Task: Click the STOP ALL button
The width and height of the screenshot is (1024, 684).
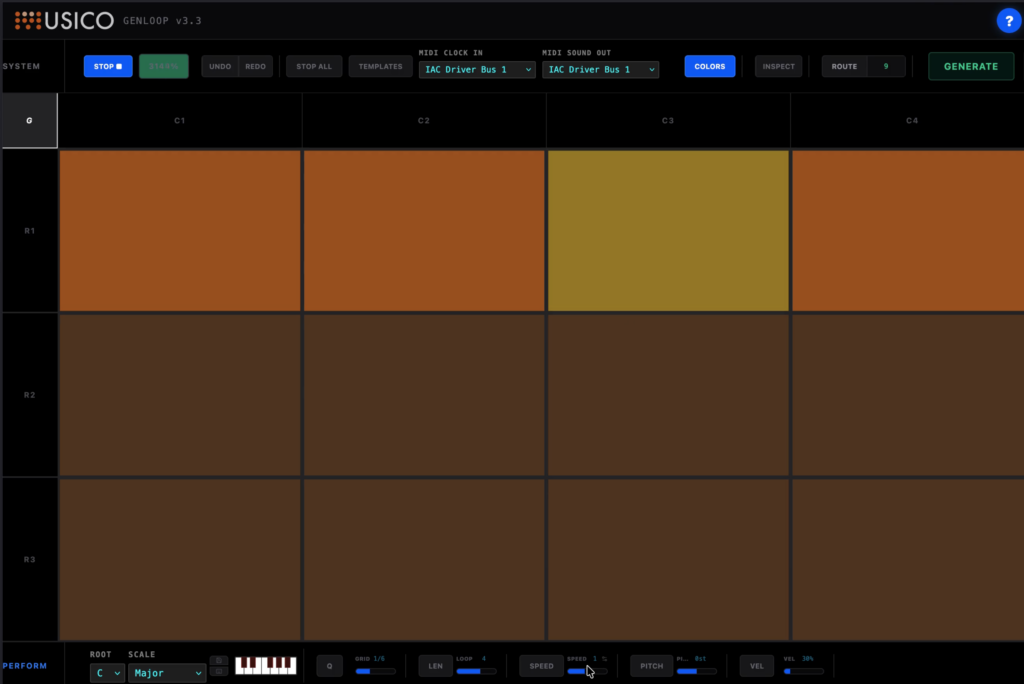Action: (314, 67)
